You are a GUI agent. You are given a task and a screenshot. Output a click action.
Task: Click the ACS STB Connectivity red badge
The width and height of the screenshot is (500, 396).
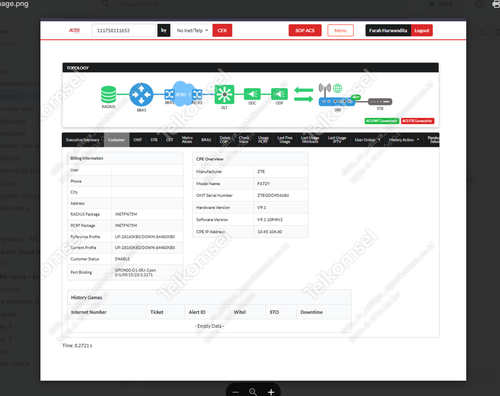coord(418,121)
